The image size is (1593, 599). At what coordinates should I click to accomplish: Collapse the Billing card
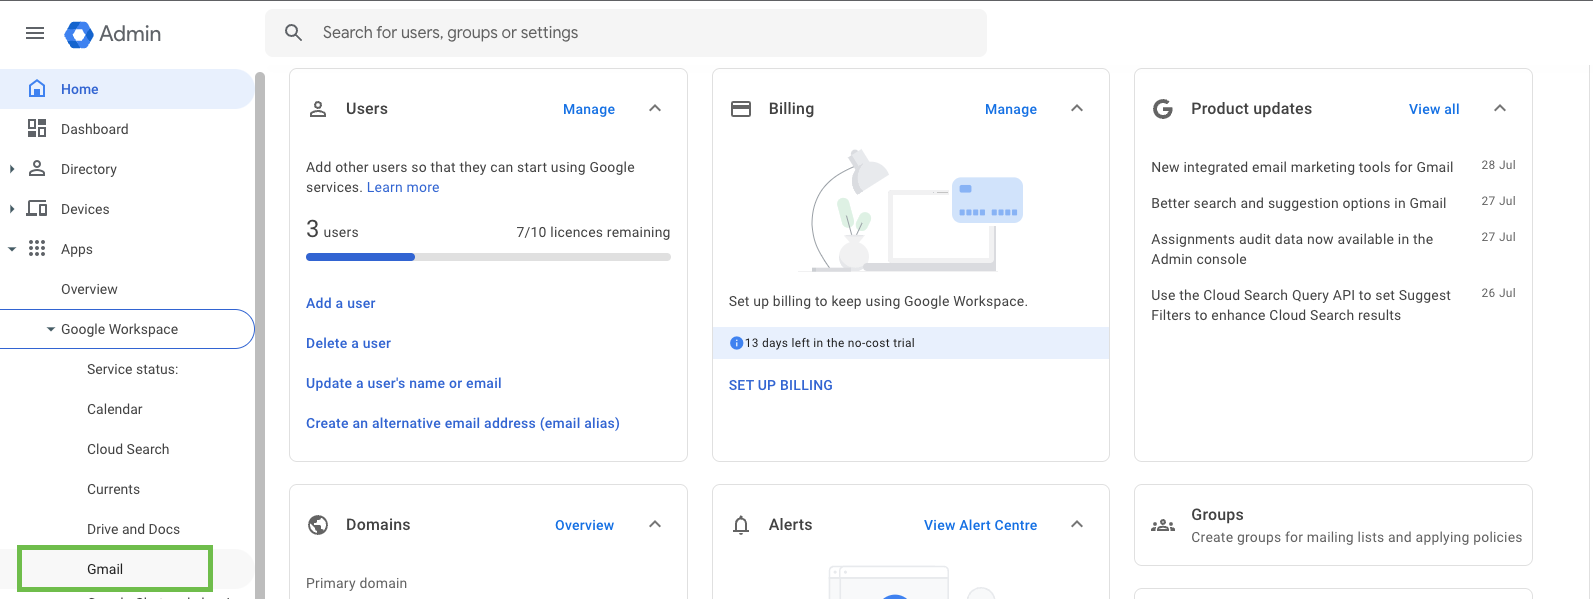[x=1077, y=108]
